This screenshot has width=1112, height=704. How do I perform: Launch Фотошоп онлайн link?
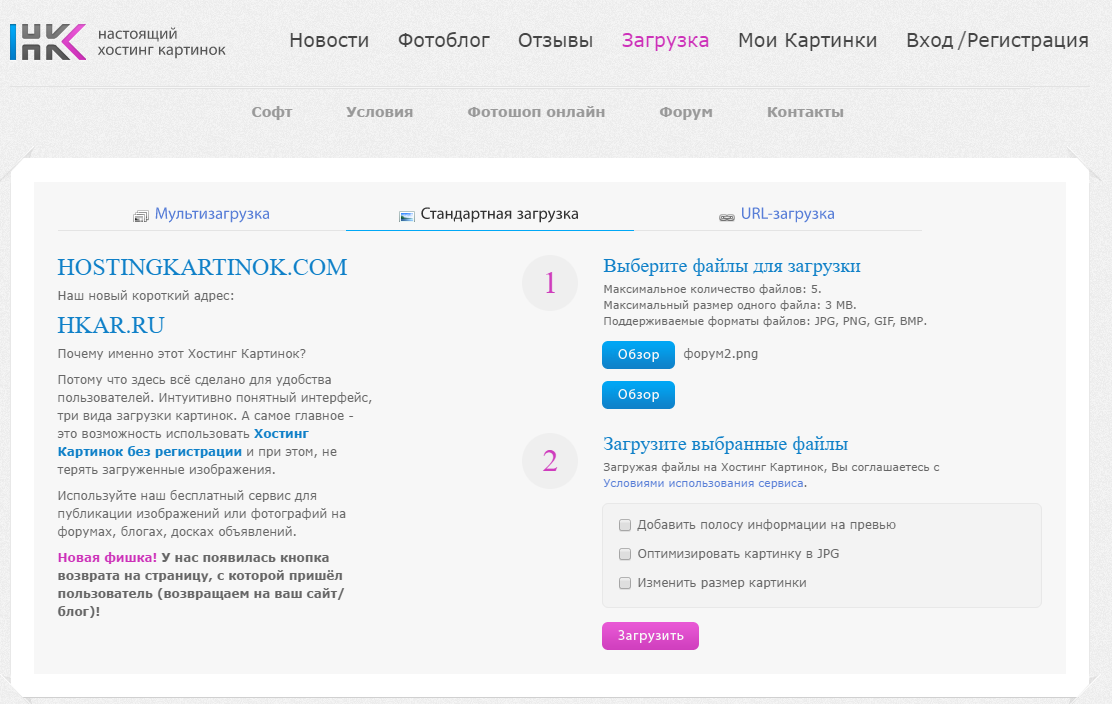[x=536, y=112]
